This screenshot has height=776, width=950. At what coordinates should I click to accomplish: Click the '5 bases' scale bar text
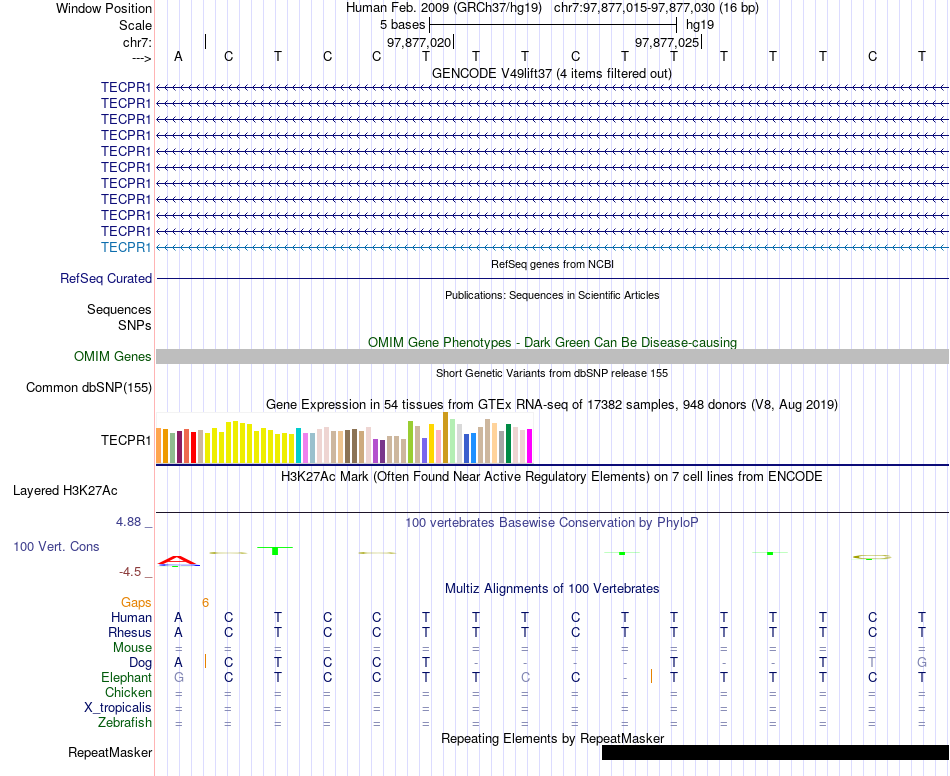tap(402, 25)
